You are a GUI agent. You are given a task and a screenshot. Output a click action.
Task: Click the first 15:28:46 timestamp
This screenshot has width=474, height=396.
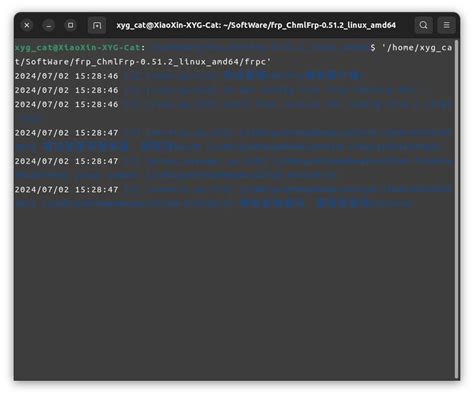pyautogui.click(x=66, y=76)
